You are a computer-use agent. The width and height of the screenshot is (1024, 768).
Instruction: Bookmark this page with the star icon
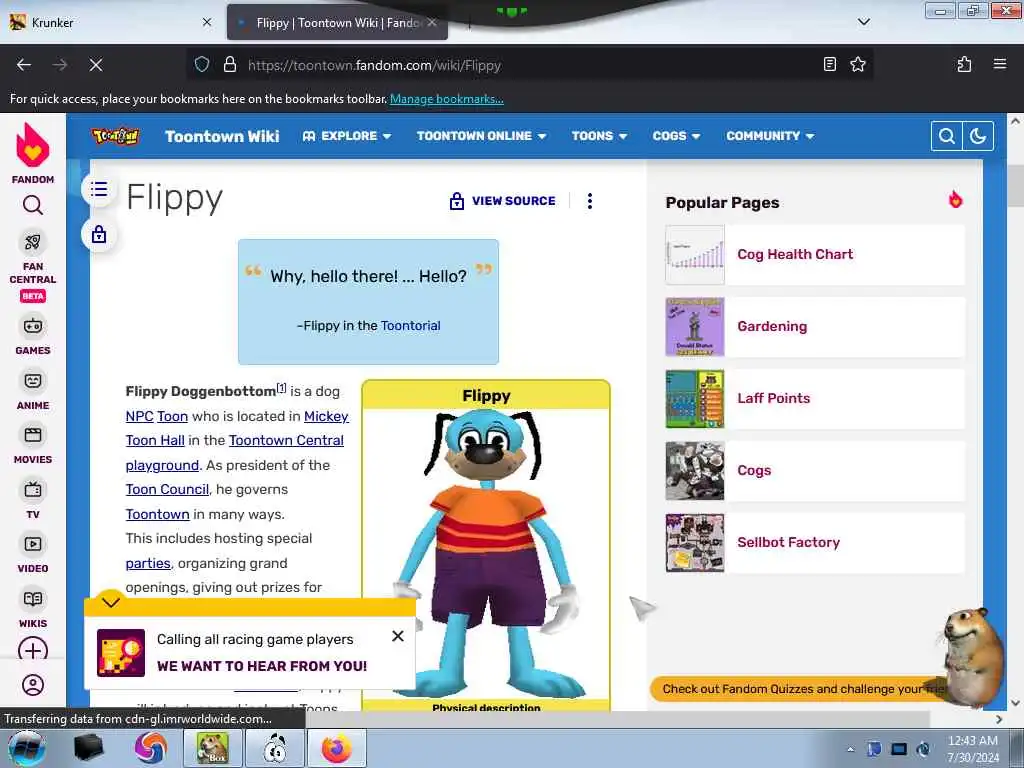tap(857, 65)
